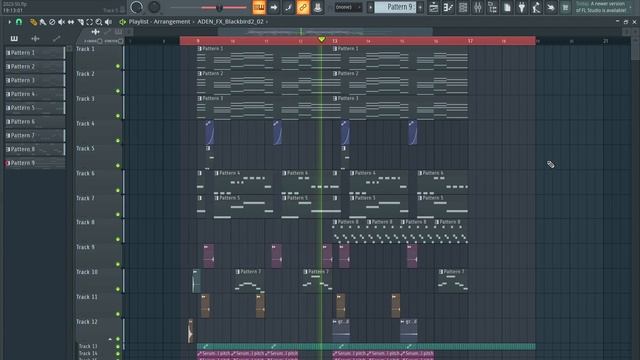Open the Browser tree view icon
Screen dimensions: 640x360
coord(492,7)
